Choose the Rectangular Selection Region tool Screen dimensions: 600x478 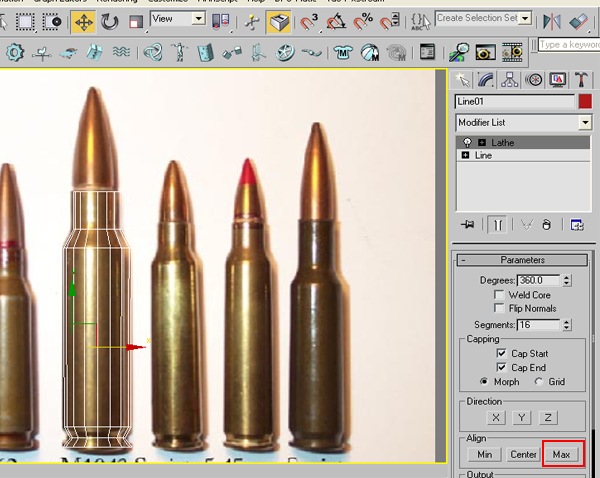pos(25,22)
